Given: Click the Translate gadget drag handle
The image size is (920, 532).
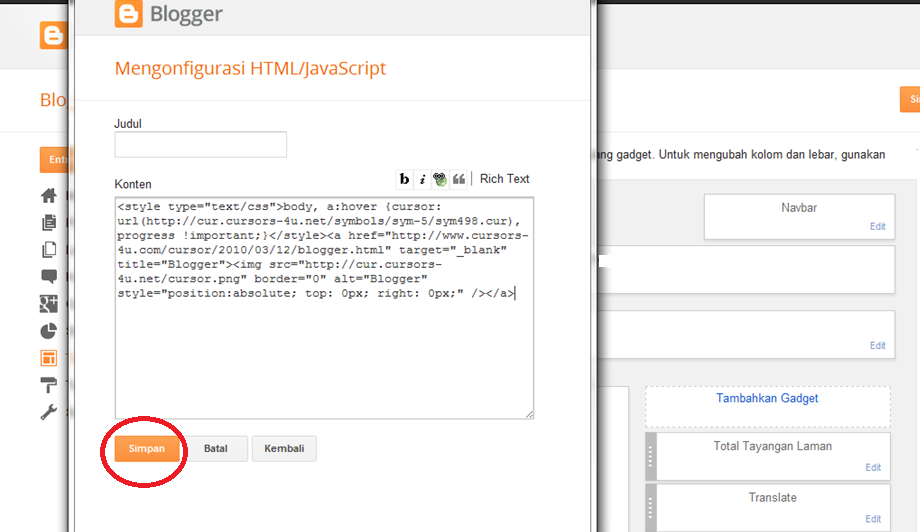Looking at the screenshot, I should point(650,507).
